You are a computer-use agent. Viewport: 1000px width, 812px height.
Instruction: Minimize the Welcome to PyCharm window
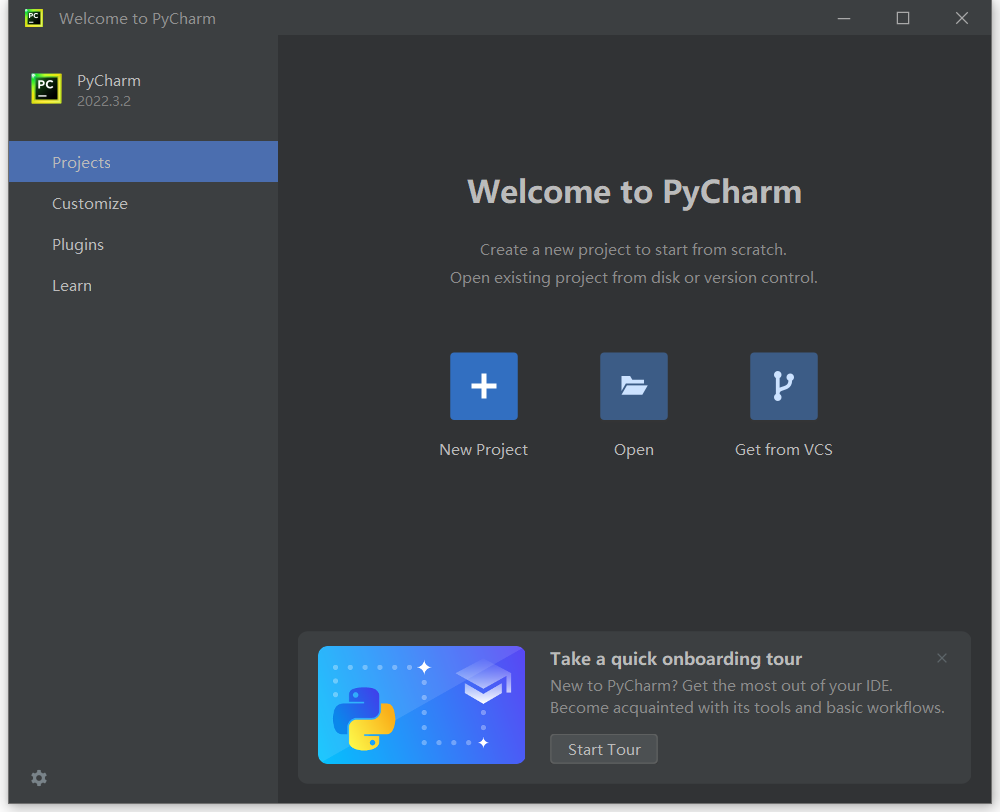click(844, 18)
